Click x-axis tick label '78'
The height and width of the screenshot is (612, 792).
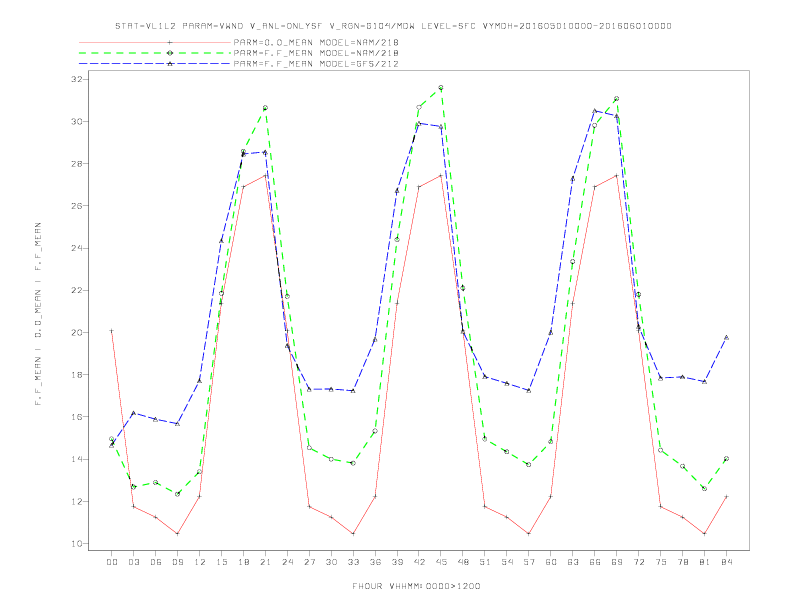click(682, 562)
